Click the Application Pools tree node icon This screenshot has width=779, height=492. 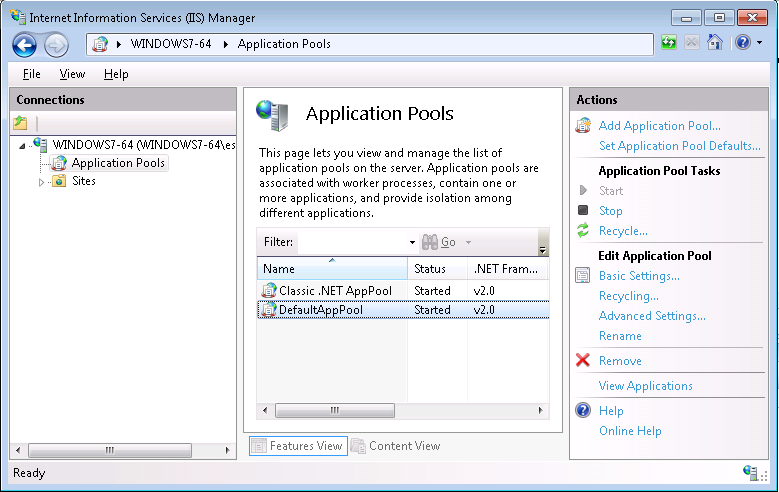[59, 163]
